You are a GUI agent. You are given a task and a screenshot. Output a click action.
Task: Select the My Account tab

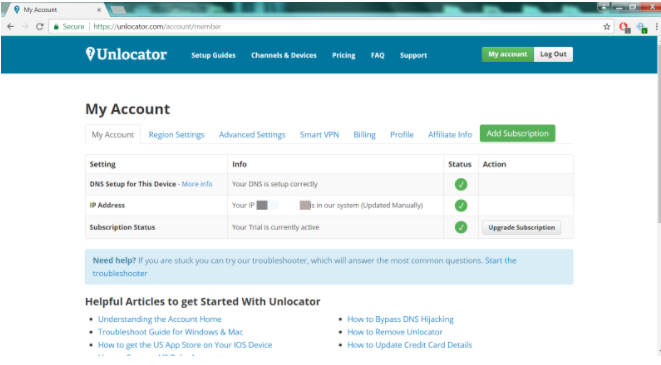pos(113,134)
